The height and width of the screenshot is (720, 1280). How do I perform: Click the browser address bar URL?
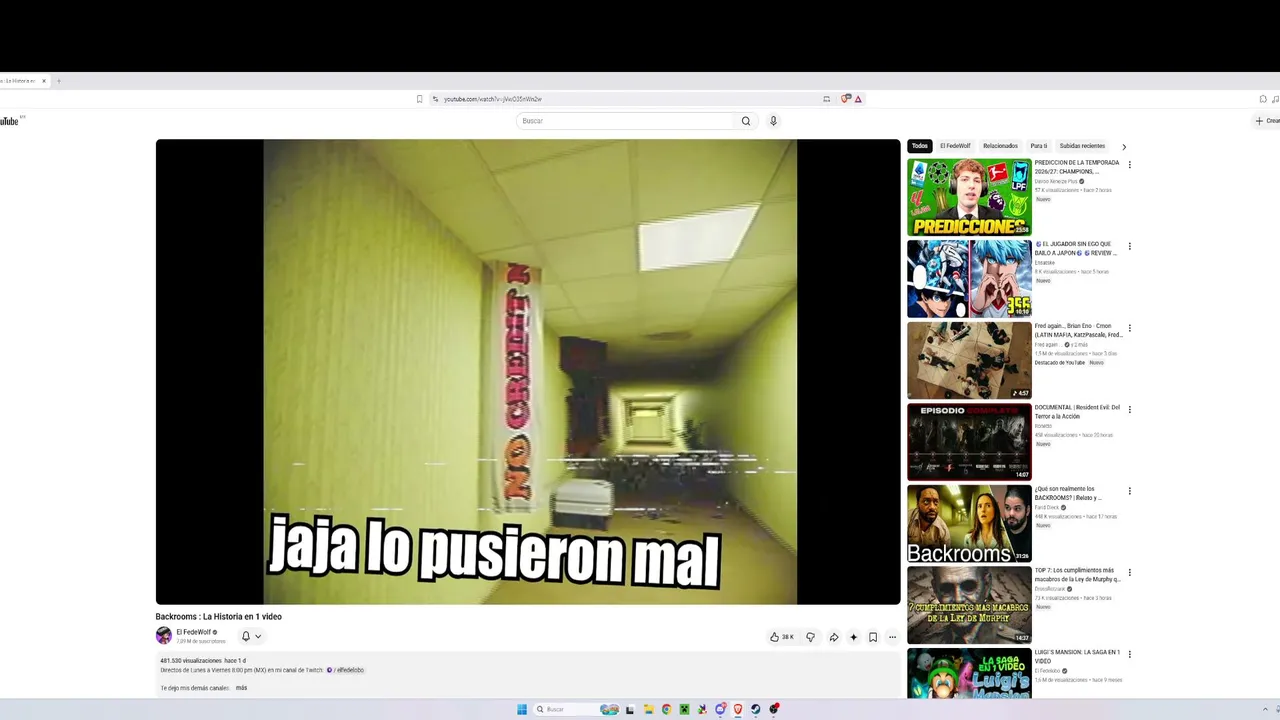coord(492,99)
